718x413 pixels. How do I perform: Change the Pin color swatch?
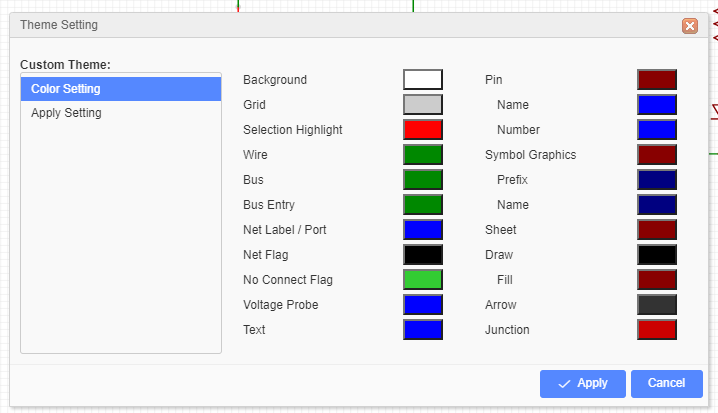pos(657,80)
